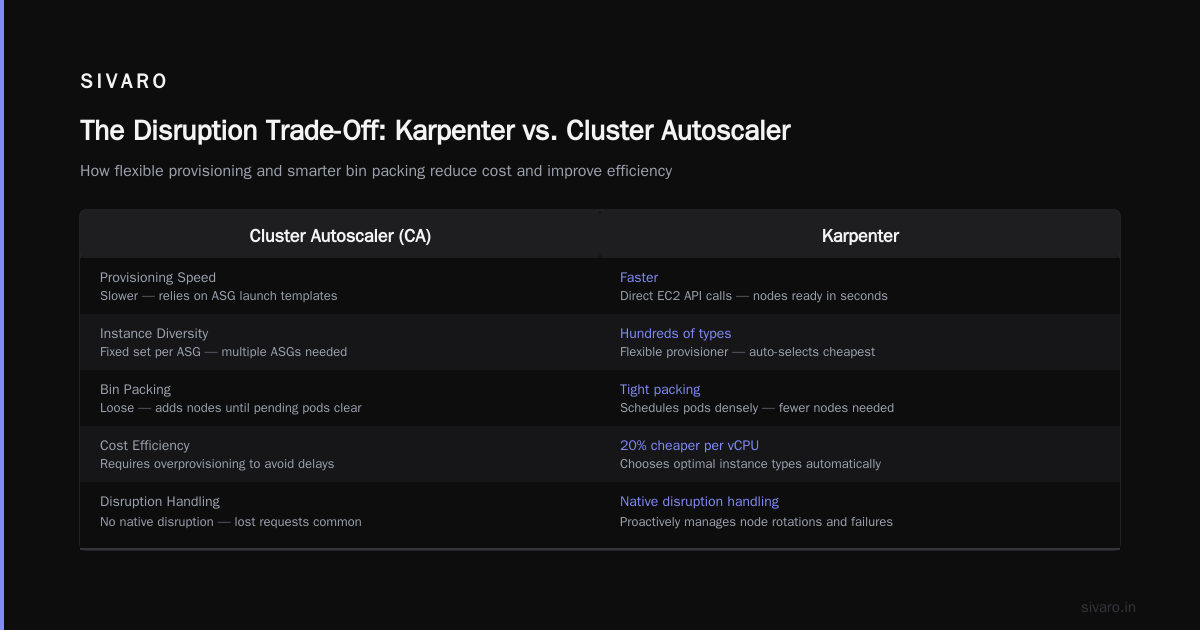1200x630 pixels.
Task: Click the Cost Efficiency row label
Action: (x=145, y=445)
